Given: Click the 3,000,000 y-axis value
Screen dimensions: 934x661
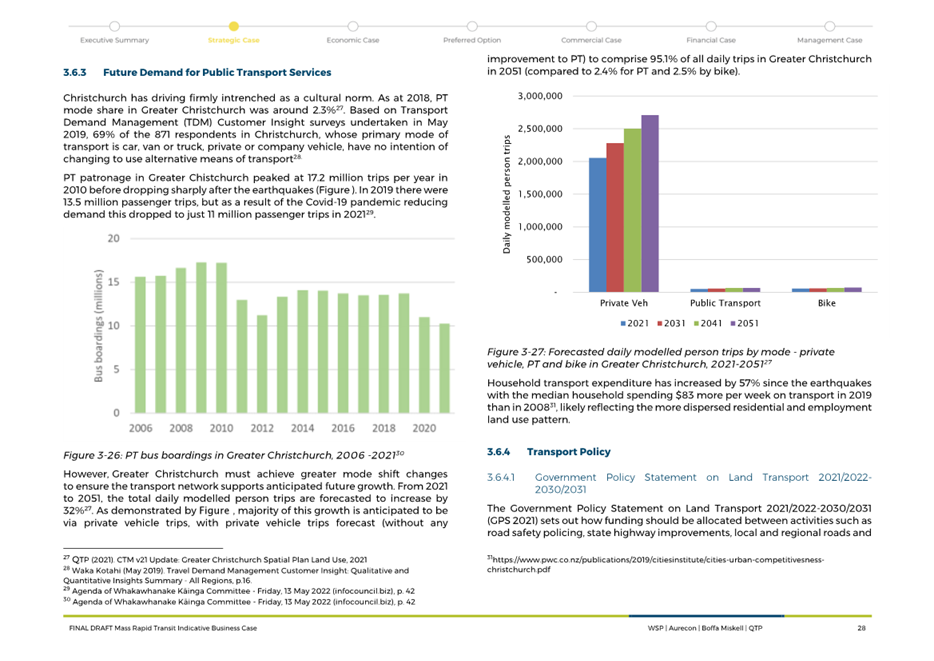Looking at the screenshot, I should tap(540, 96).
